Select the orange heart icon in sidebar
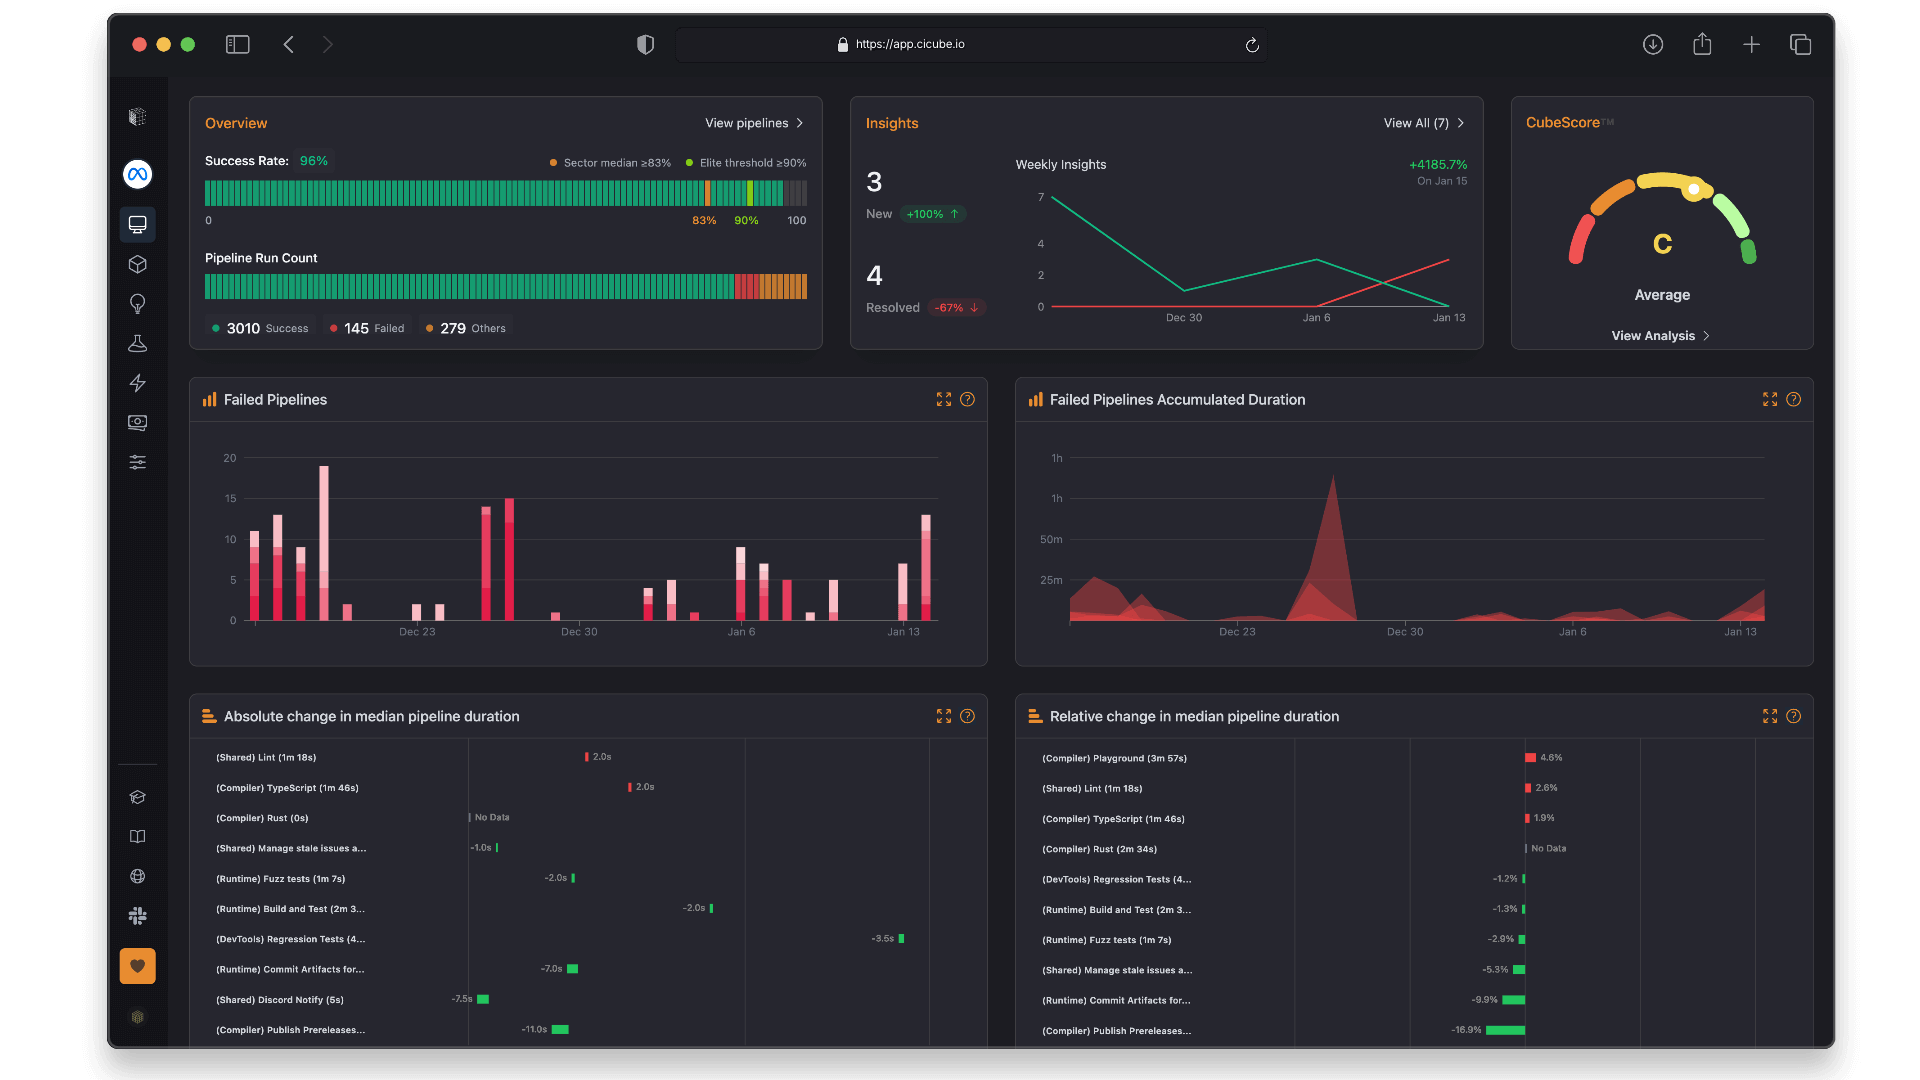1920x1080 pixels. click(x=137, y=966)
